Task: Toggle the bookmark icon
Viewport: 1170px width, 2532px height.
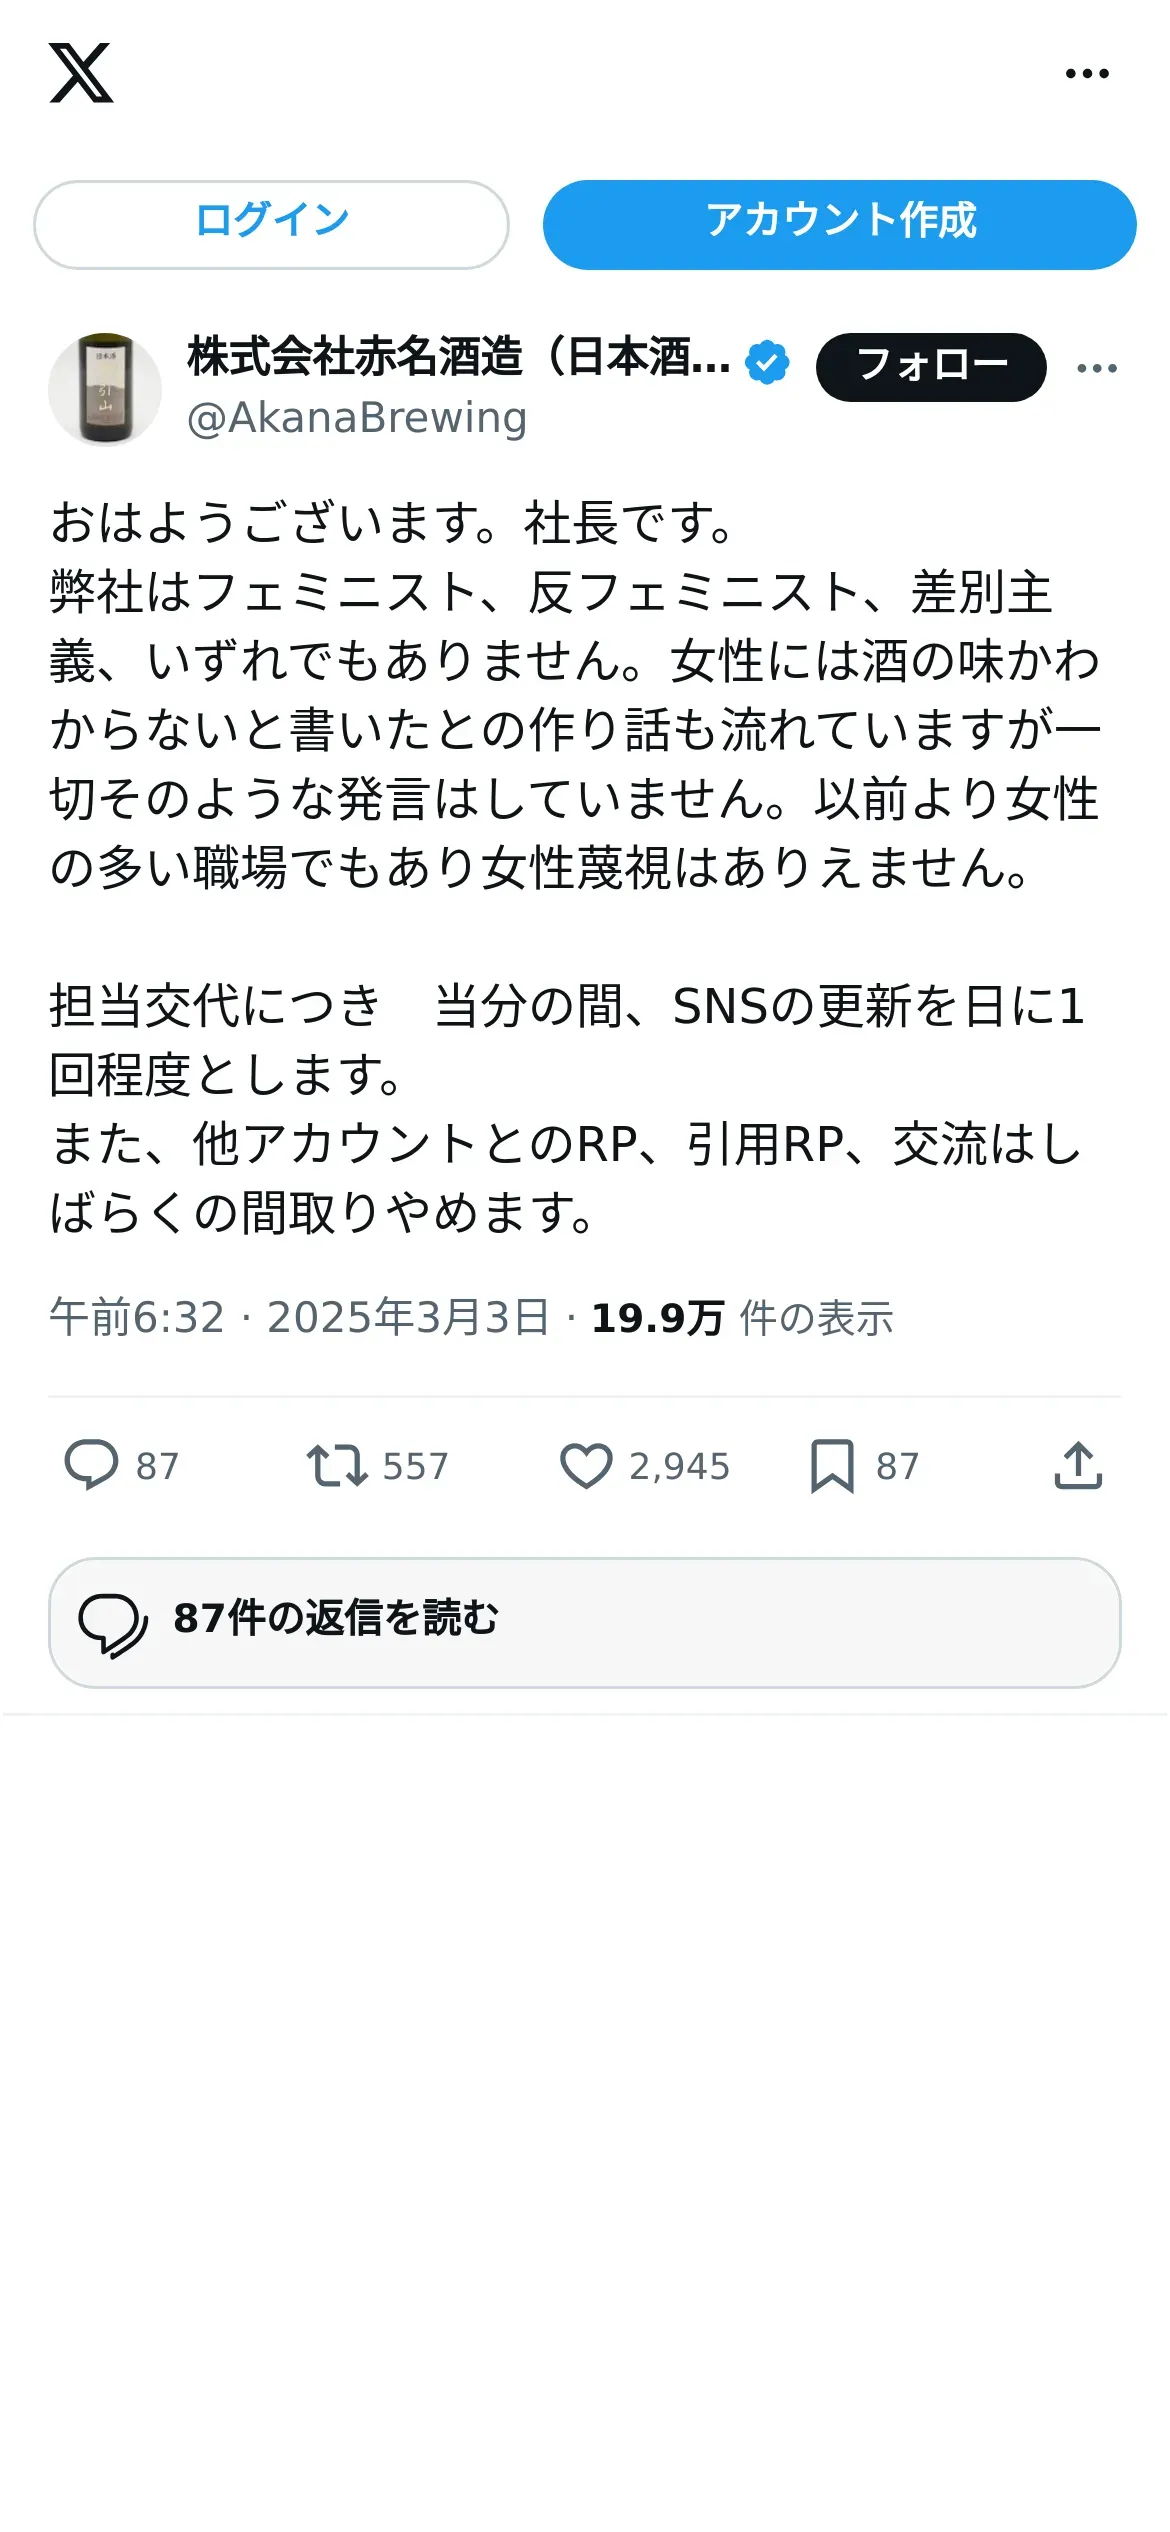Action: 832,1466
